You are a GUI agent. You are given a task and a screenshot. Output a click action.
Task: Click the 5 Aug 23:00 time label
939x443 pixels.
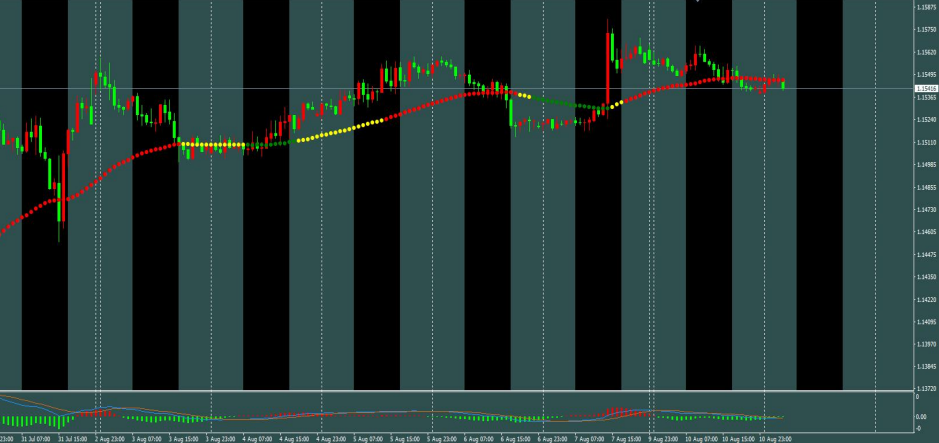(x=442, y=439)
